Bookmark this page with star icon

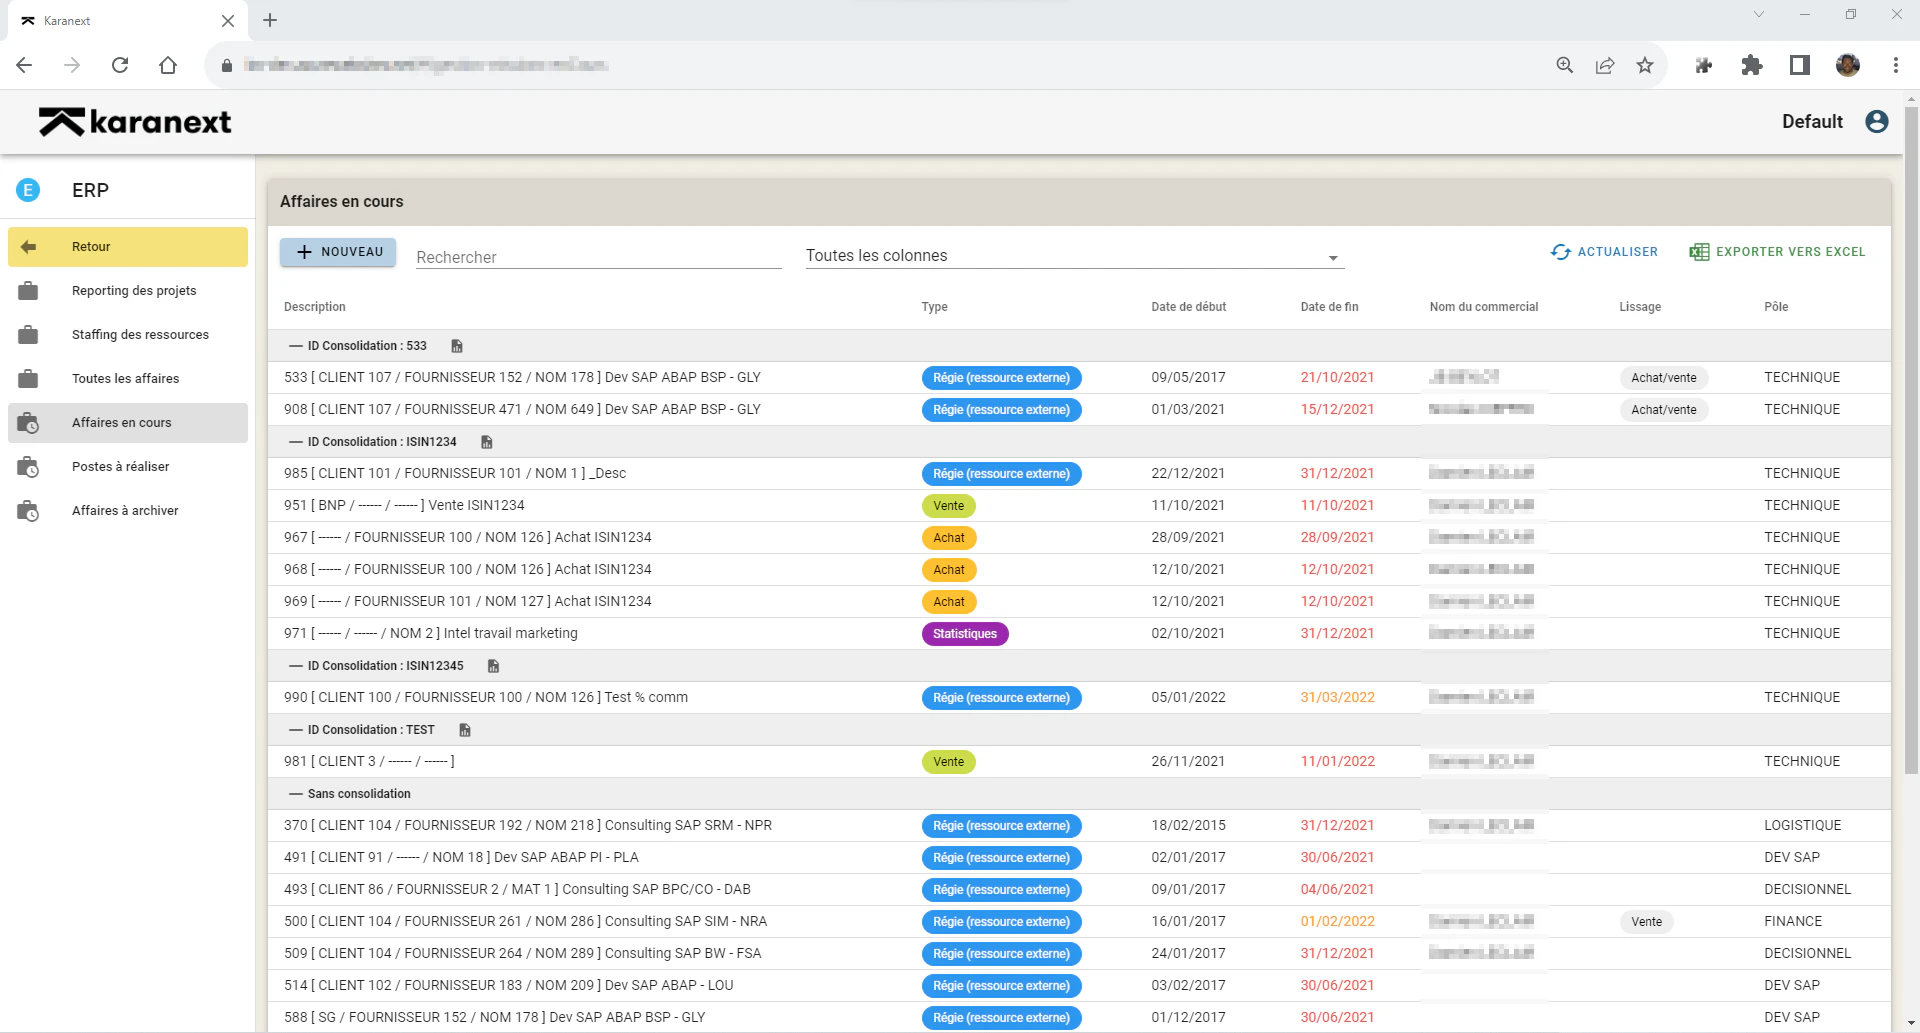point(1645,65)
